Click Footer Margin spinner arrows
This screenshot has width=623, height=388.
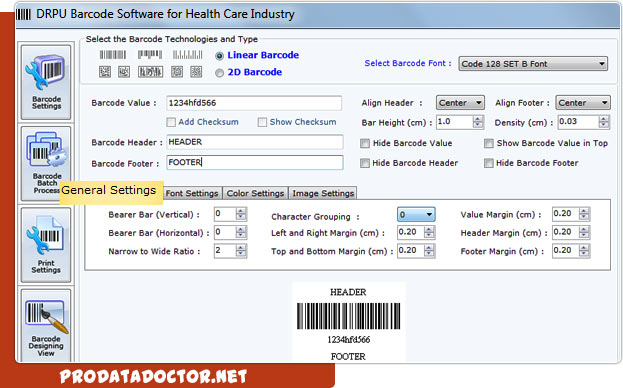click(x=584, y=251)
